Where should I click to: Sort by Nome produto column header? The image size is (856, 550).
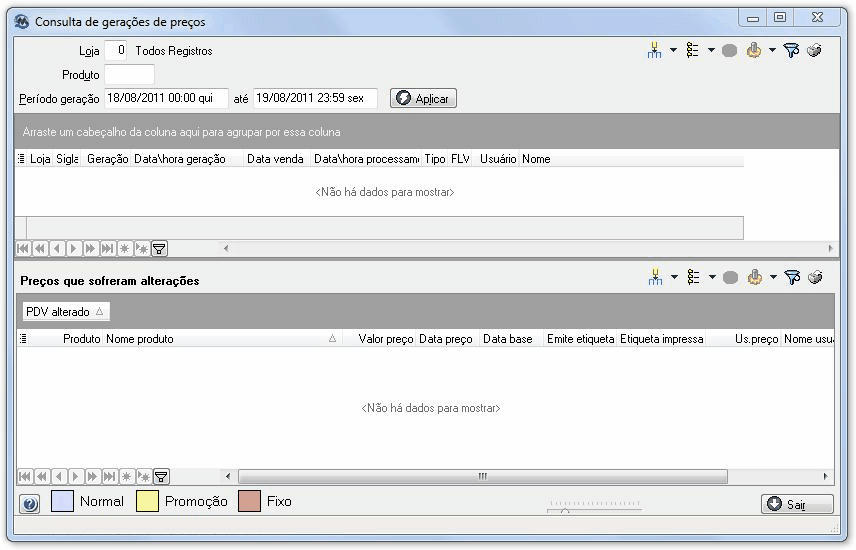pos(223,339)
